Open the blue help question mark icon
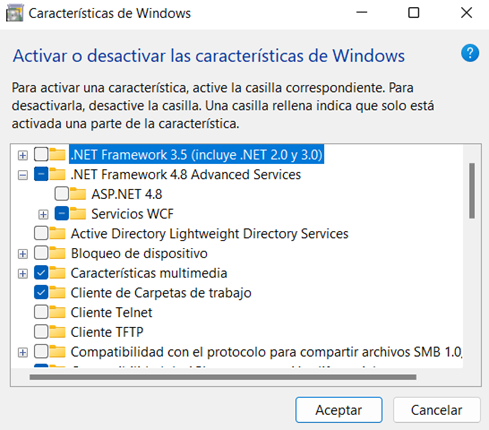Image resolution: width=489 pixels, height=430 pixels. pos(470,53)
